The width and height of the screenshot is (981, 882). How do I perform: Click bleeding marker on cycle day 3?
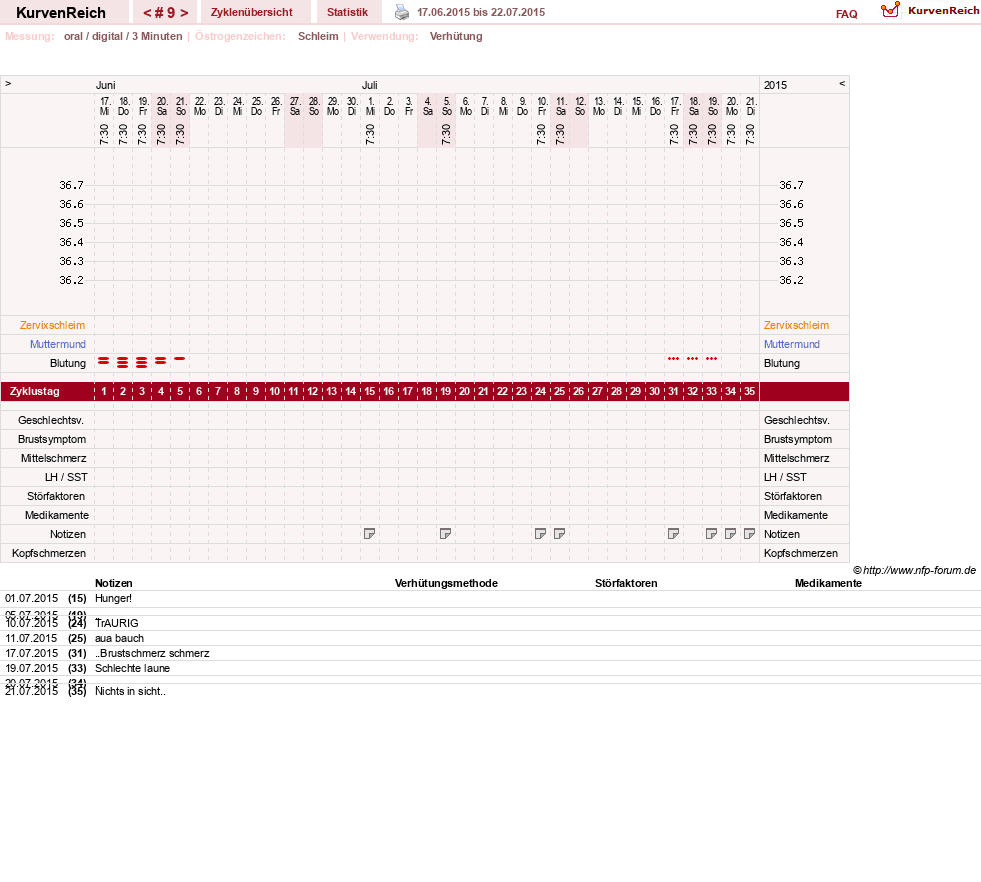141,362
